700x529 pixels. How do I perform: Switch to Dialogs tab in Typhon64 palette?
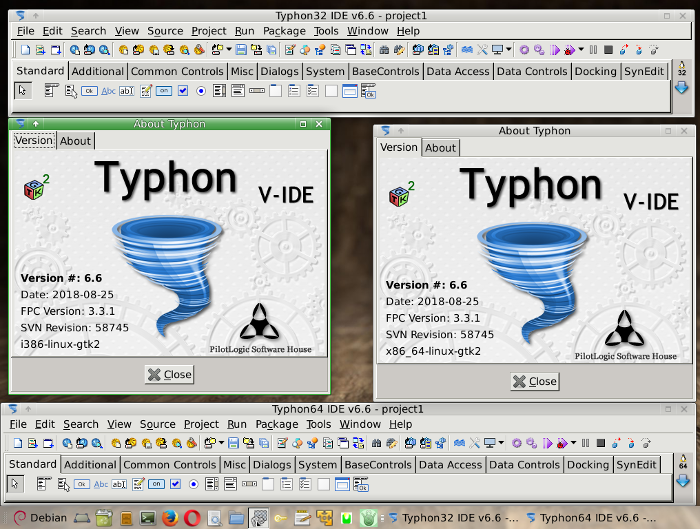pyautogui.click(x=272, y=465)
